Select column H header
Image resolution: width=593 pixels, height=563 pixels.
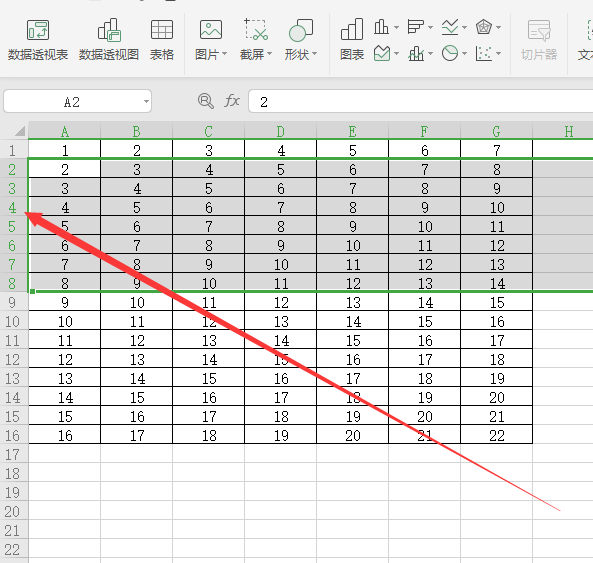pyautogui.click(x=563, y=131)
